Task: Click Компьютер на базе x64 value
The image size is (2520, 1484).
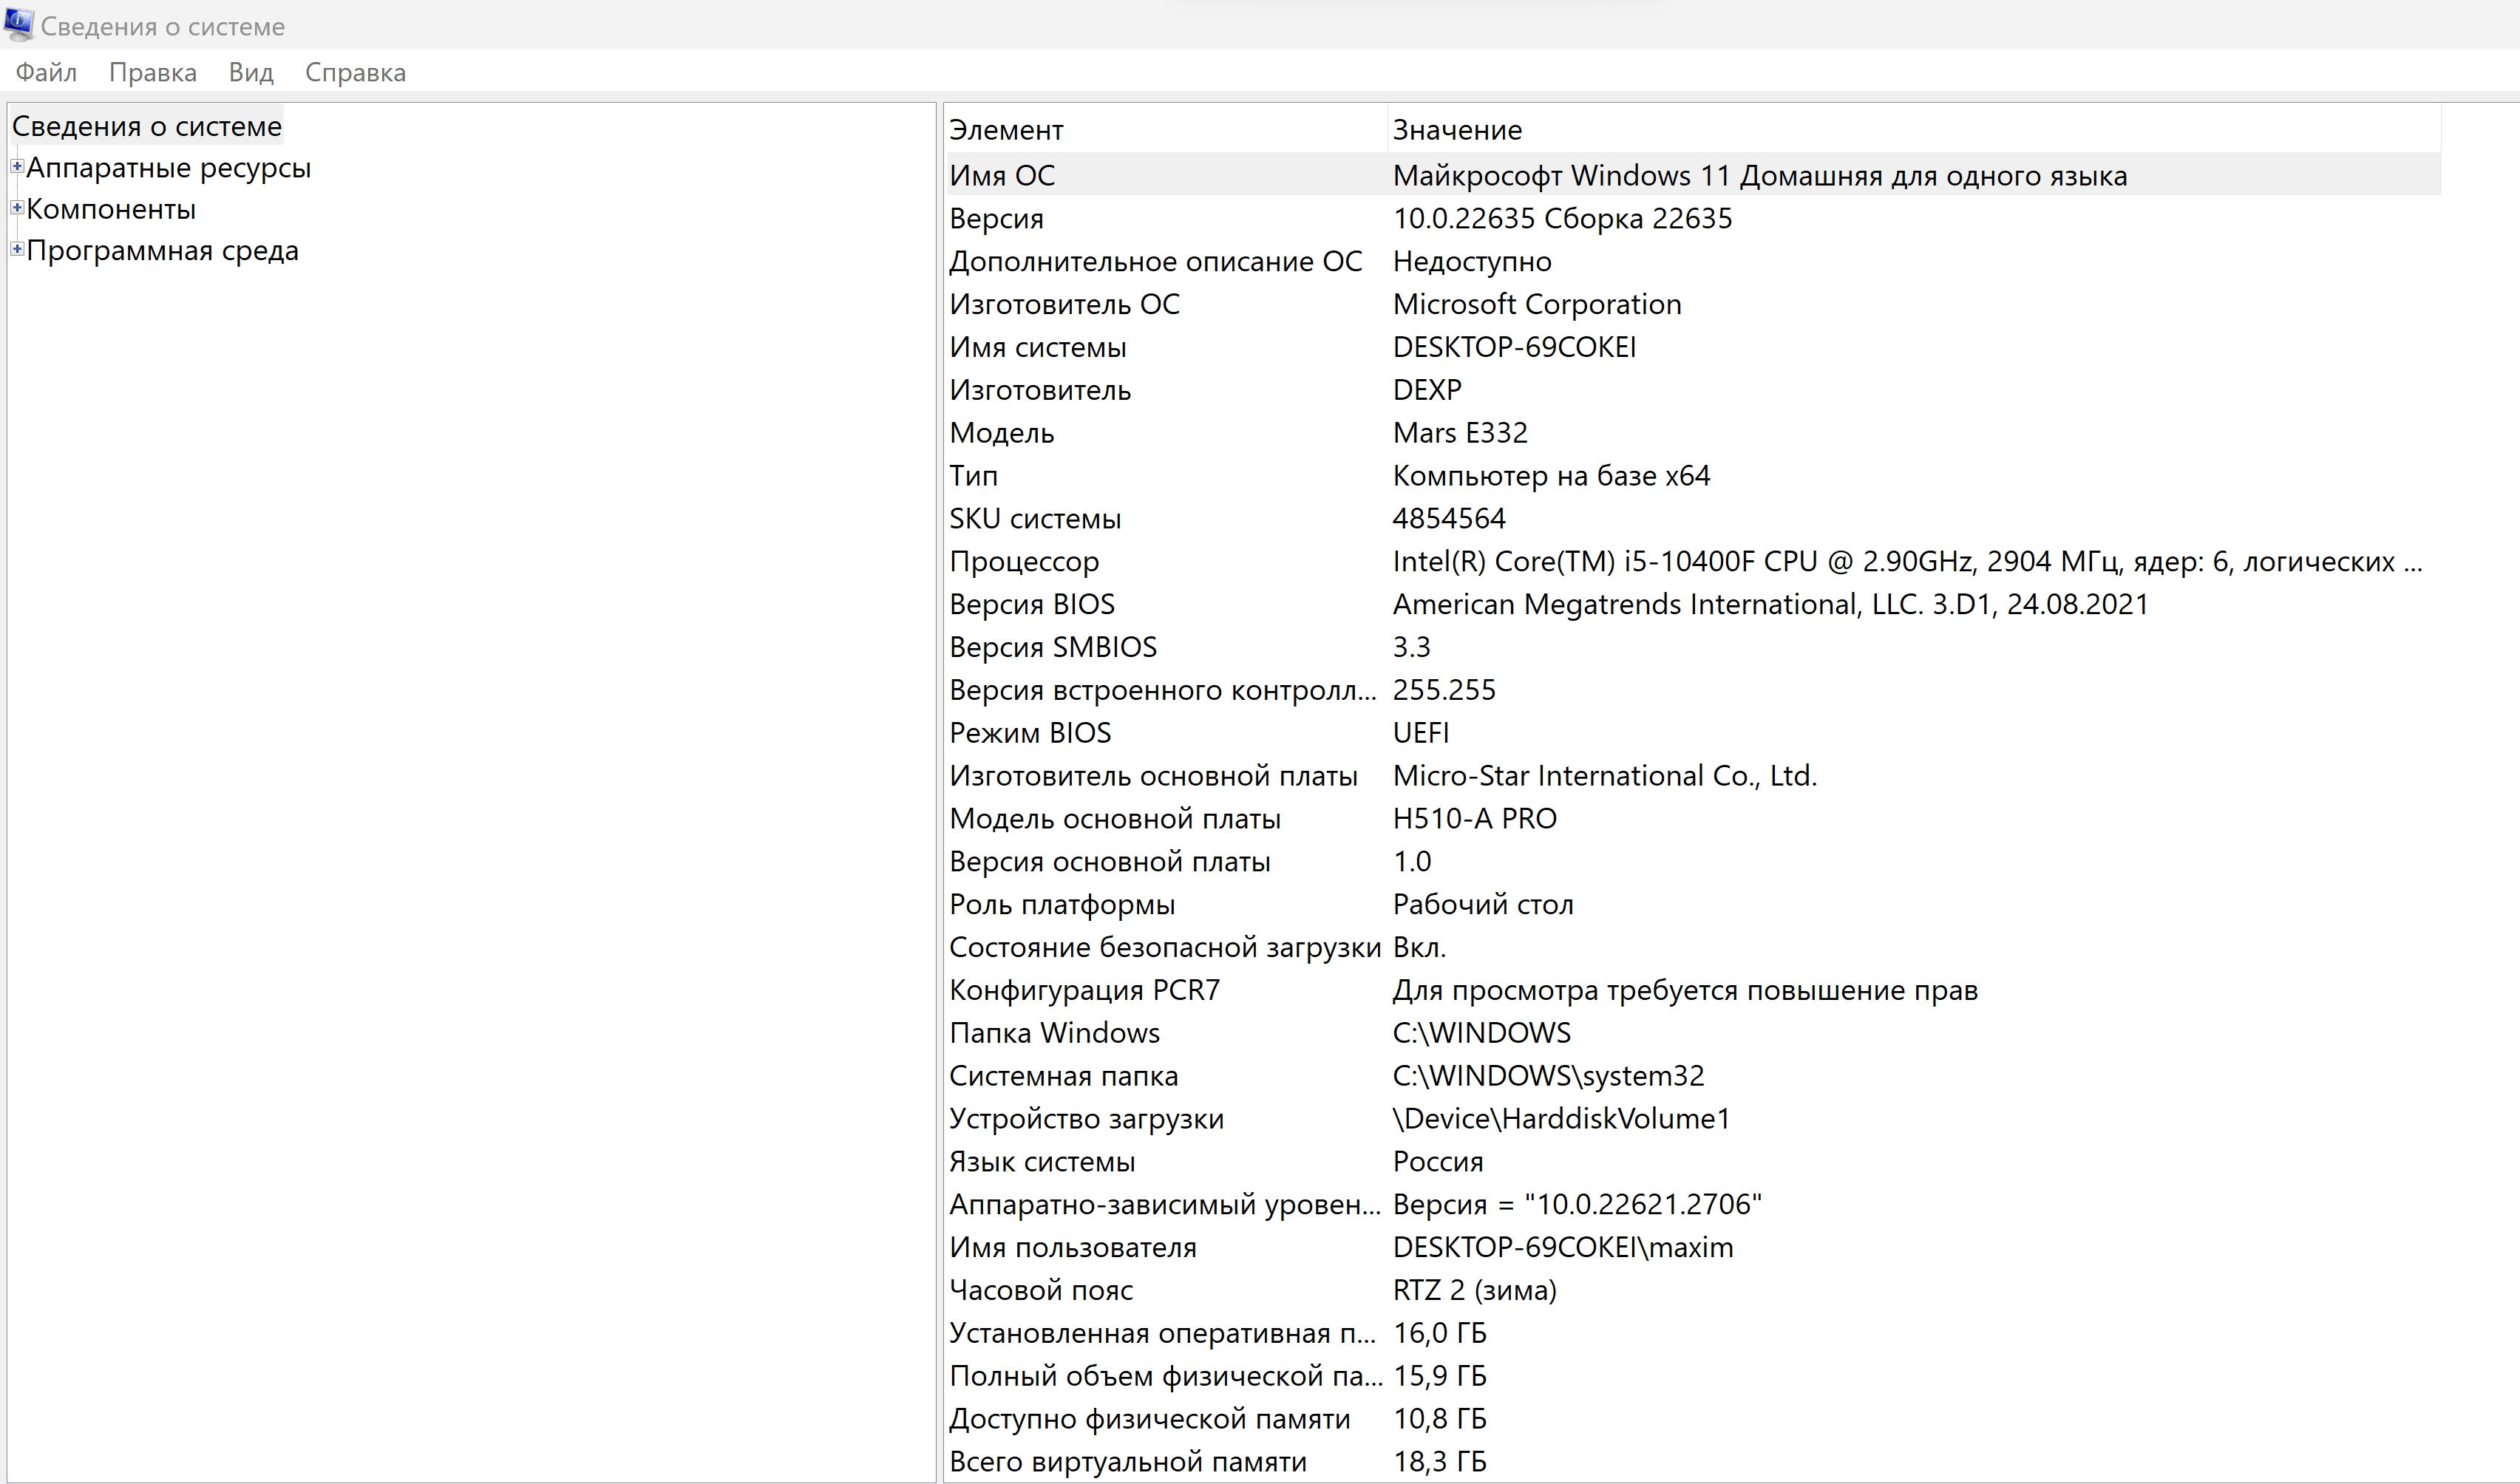Action: tap(1551, 476)
